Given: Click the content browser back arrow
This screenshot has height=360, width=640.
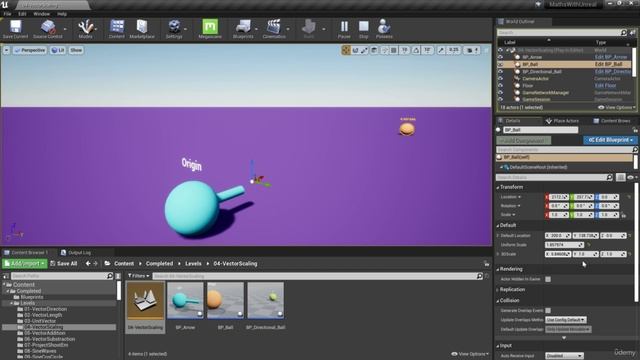Looking at the screenshot, I should [88, 264].
